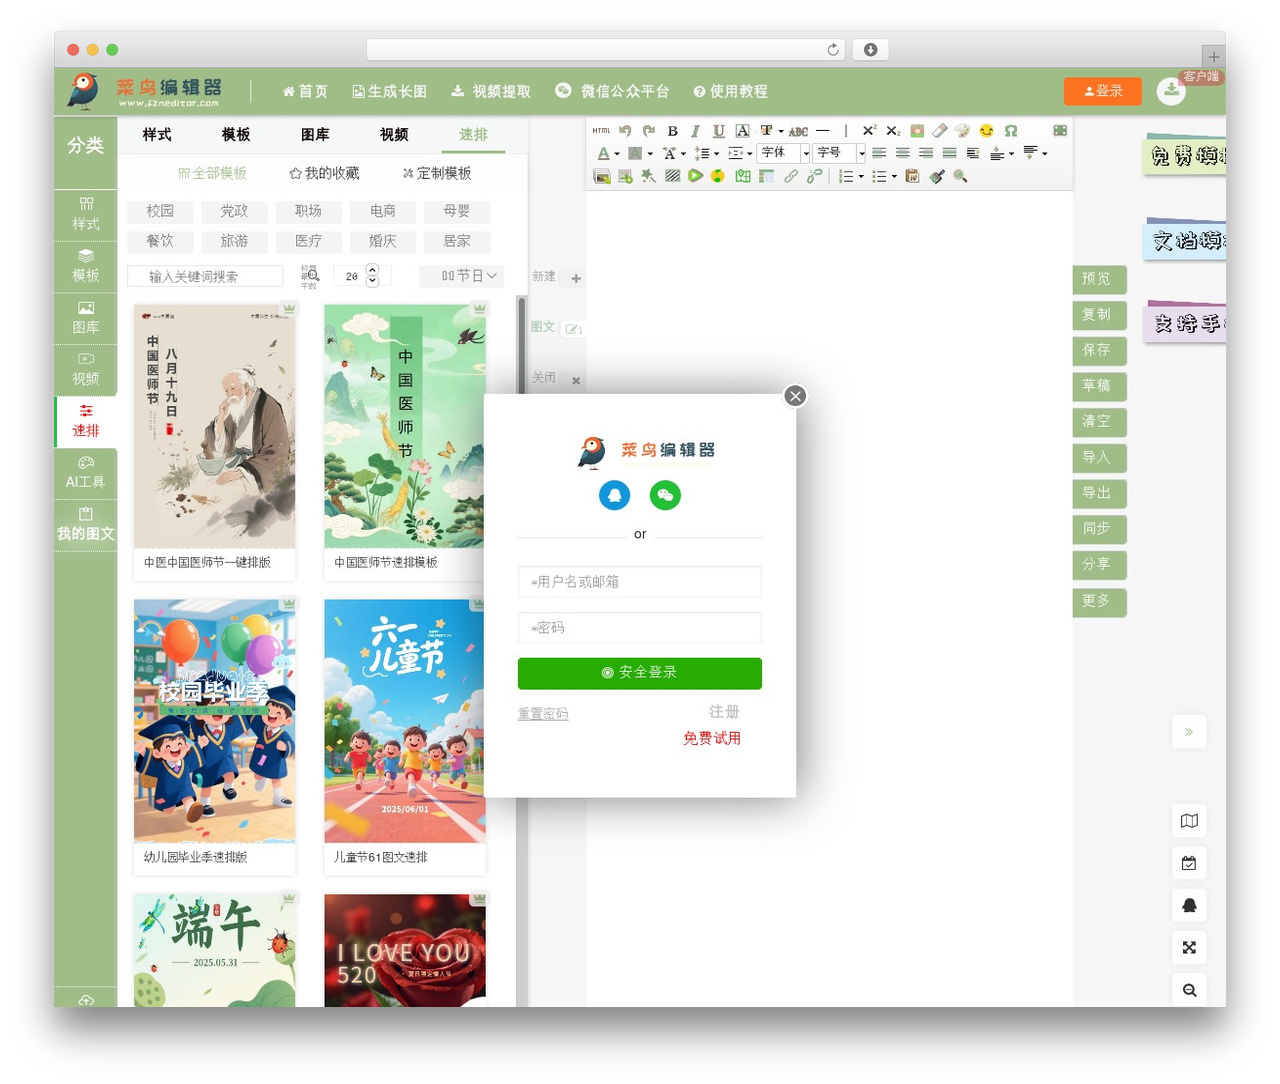Toggle bold formatting
The width and height of the screenshot is (1280, 1084).
point(673,131)
